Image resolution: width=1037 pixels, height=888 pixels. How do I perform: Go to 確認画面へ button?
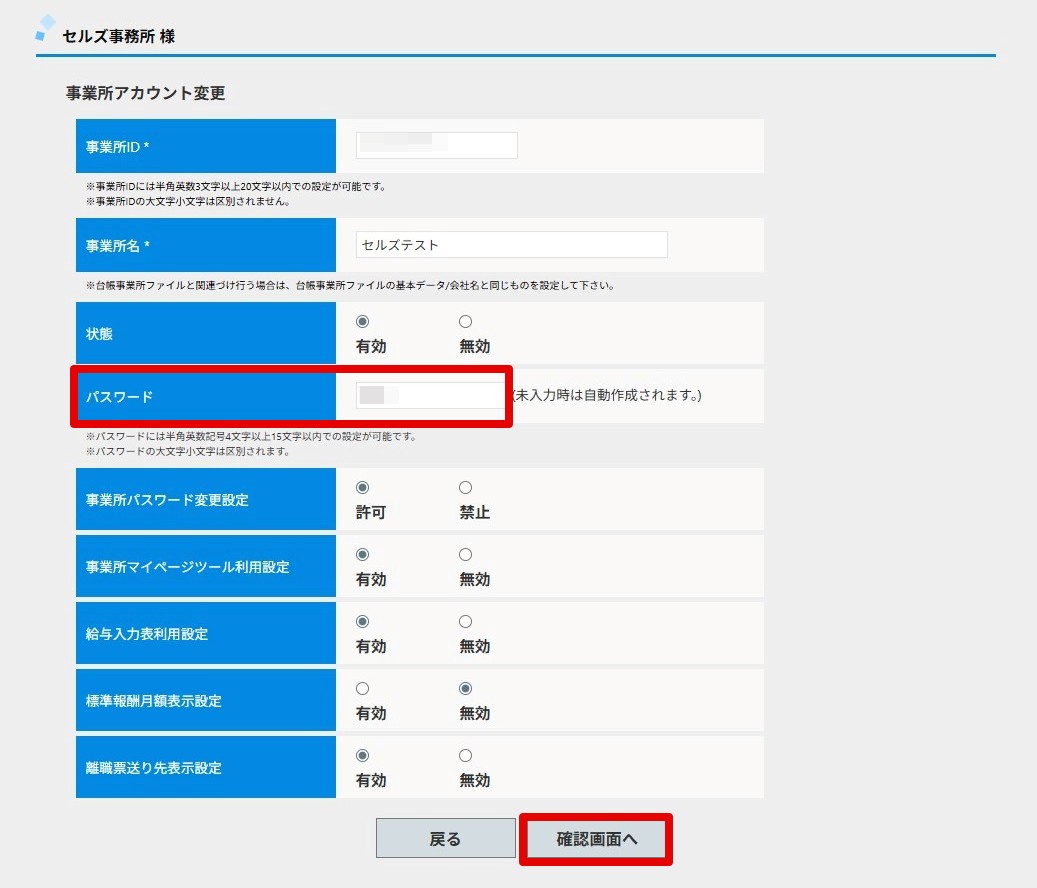tap(596, 838)
